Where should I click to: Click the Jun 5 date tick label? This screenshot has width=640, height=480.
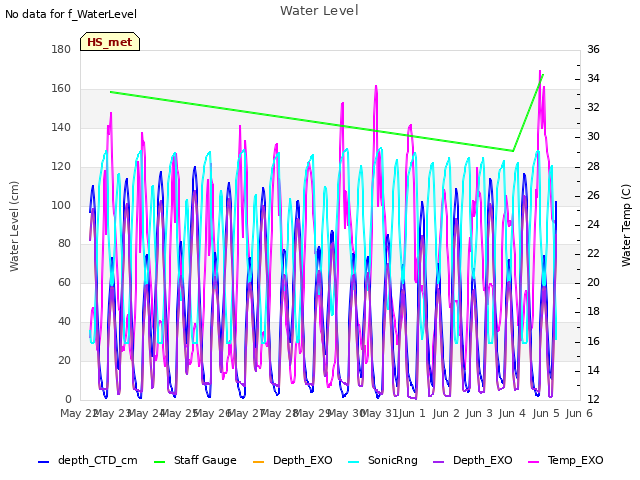(546, 413)
